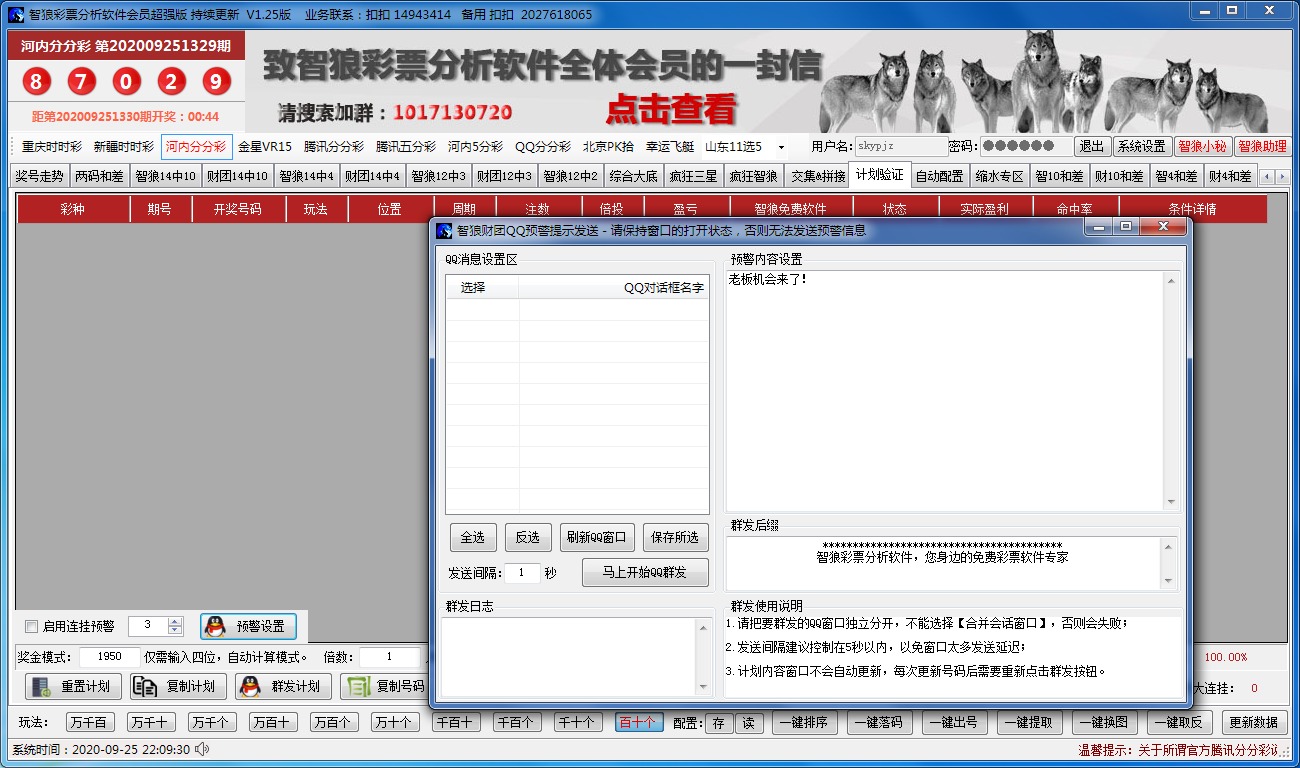
Task: Increase the 连挂预警 count with up arrow
Action: [175, 621]
